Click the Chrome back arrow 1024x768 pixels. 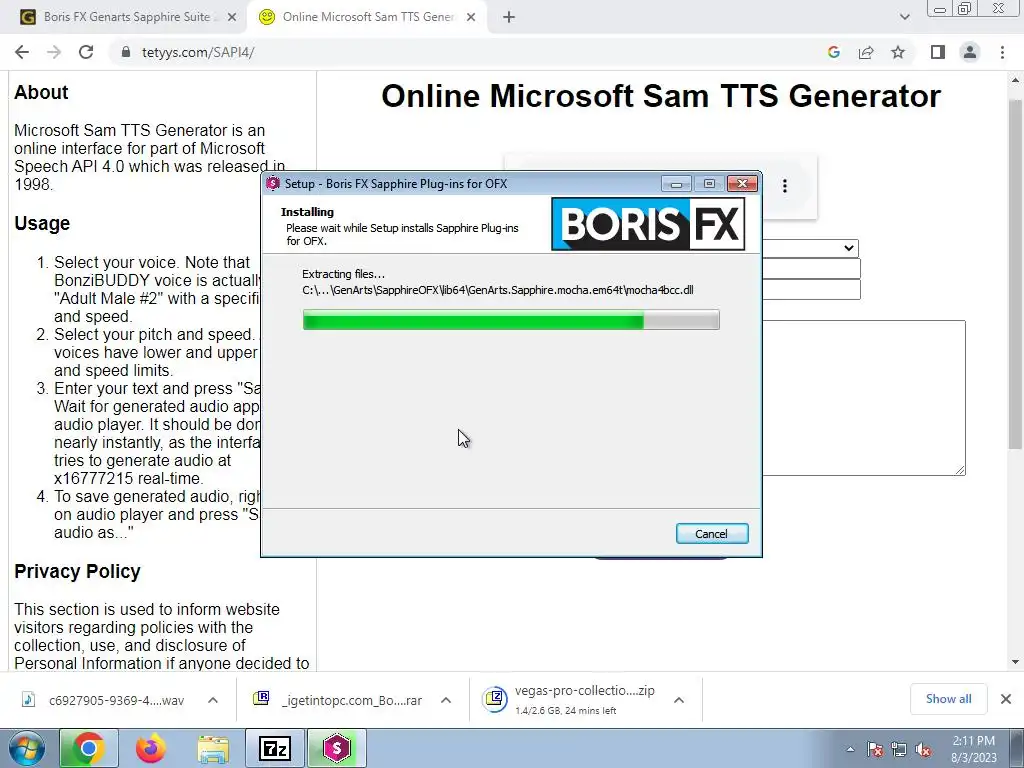tap(22, 52)
